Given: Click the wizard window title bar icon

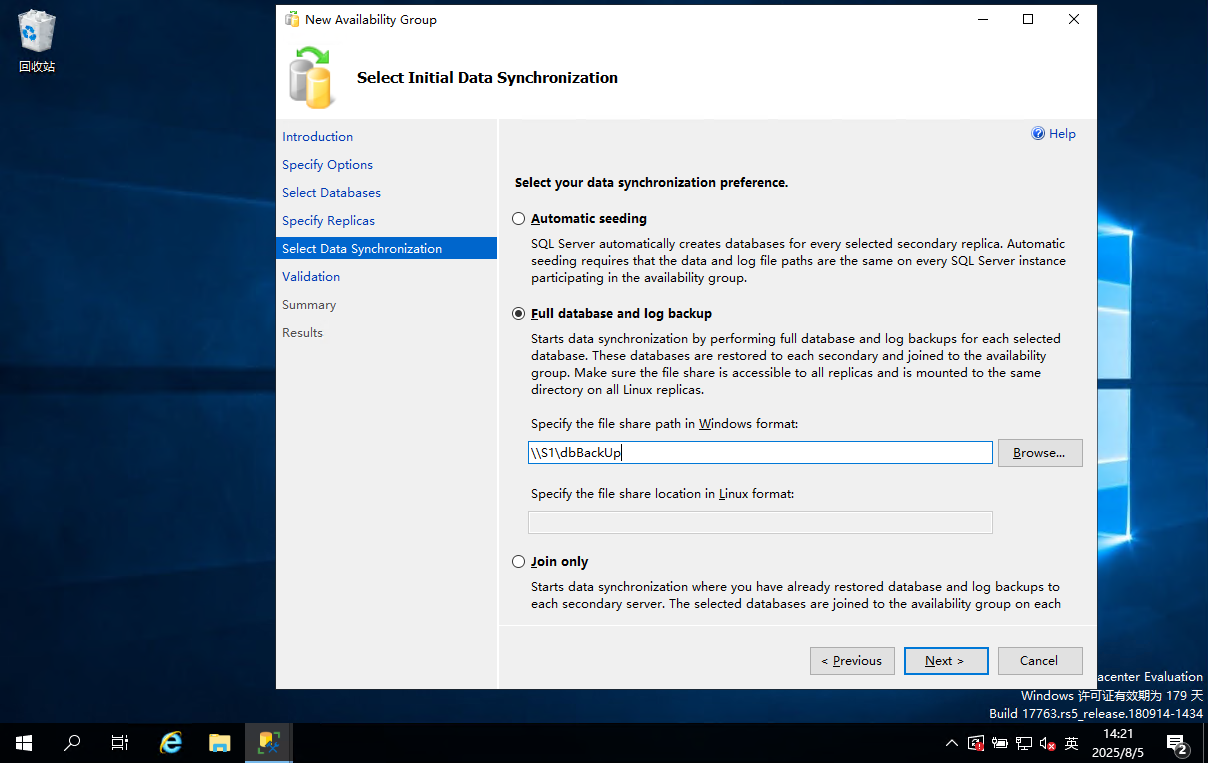Looking at the screenshot, I should [x=292, y=19].
